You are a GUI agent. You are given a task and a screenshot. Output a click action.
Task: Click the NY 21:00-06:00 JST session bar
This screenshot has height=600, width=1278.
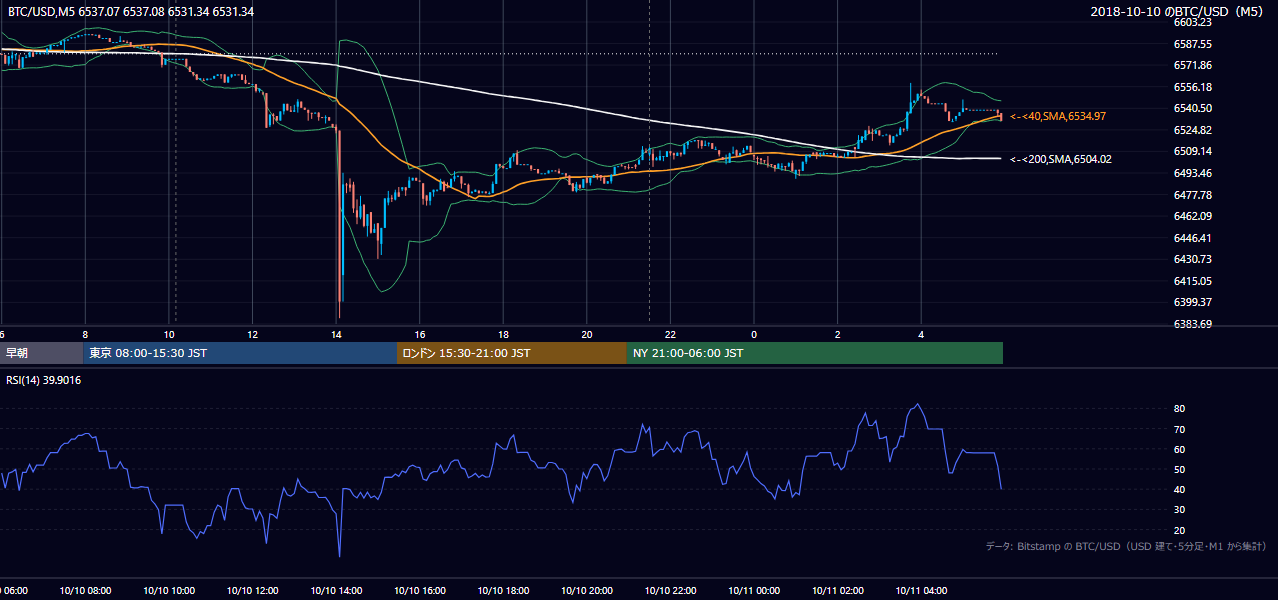click(815, 353)
